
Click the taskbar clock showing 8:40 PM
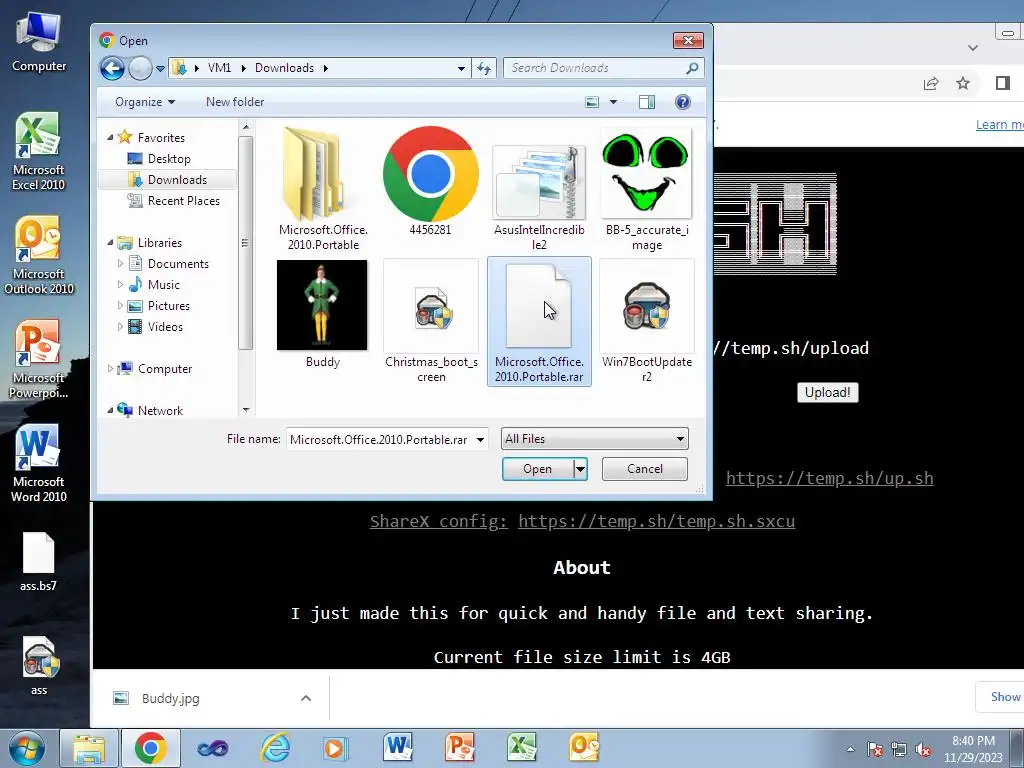973,749
